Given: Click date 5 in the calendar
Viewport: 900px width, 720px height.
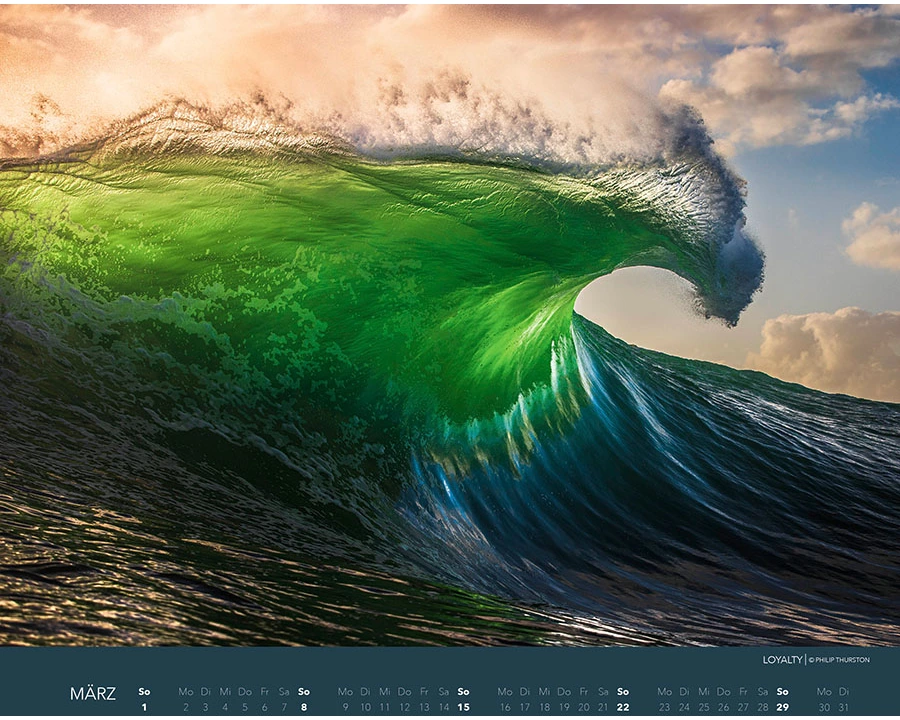Looking at the screenshot, I should pyautogui.click(x=245, y=707).
